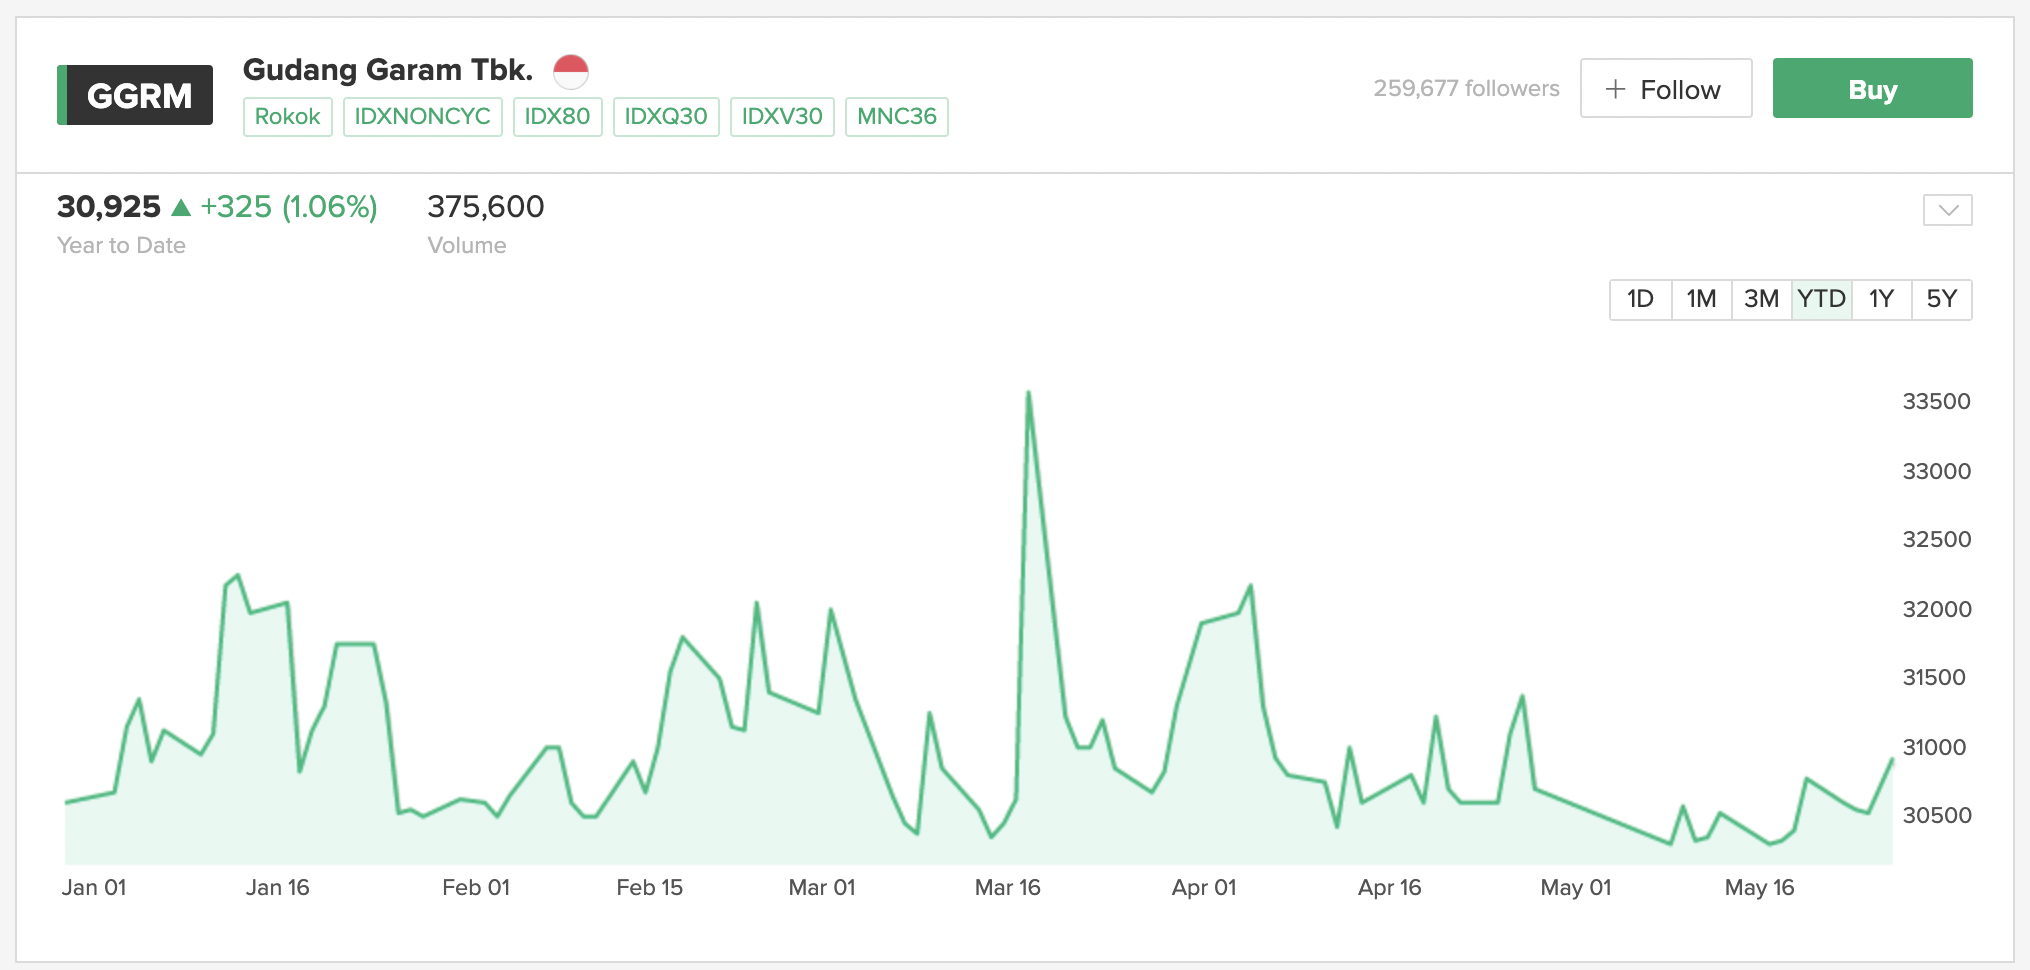Open the MNC36 index tag

click(x=897, y=117)
